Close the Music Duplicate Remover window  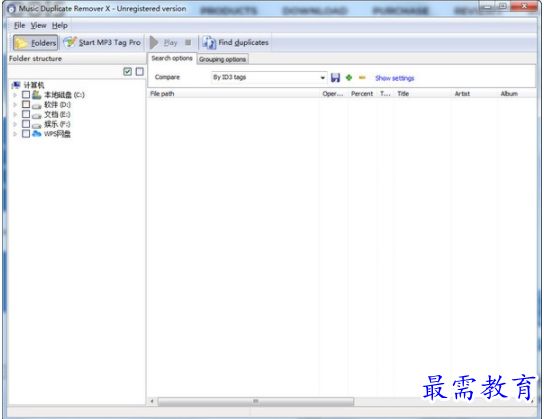tap(524, 7)
